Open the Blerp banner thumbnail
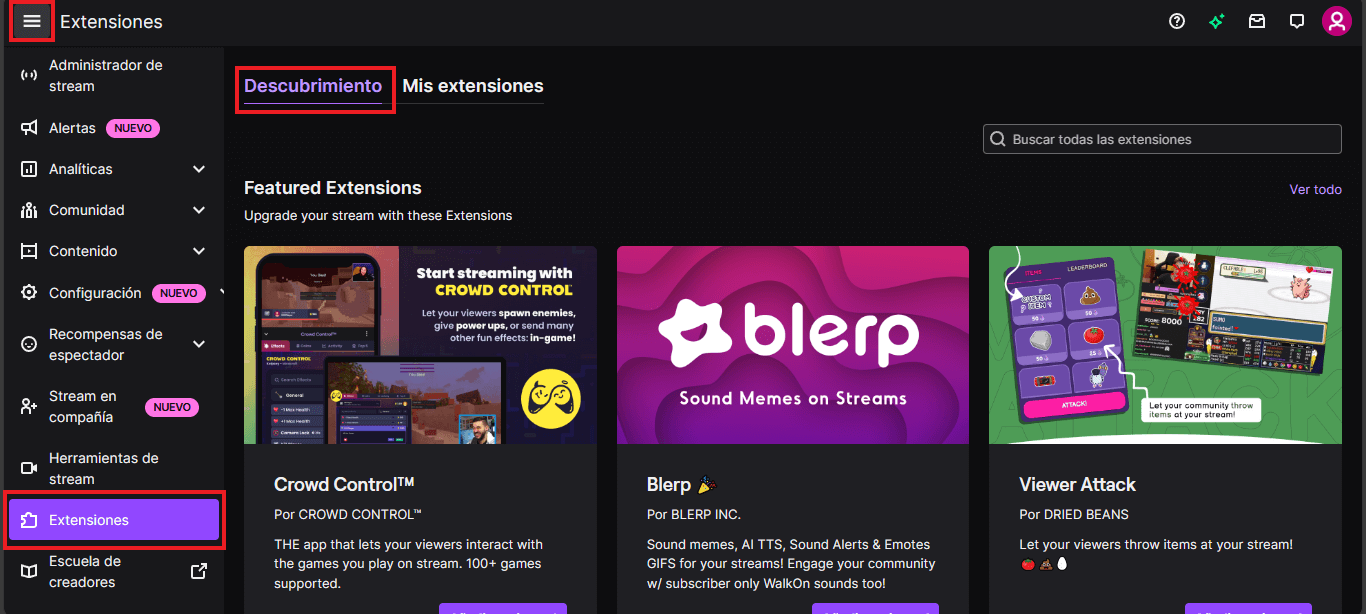Viewport: 1366px width, 614px height. point(793,345)
